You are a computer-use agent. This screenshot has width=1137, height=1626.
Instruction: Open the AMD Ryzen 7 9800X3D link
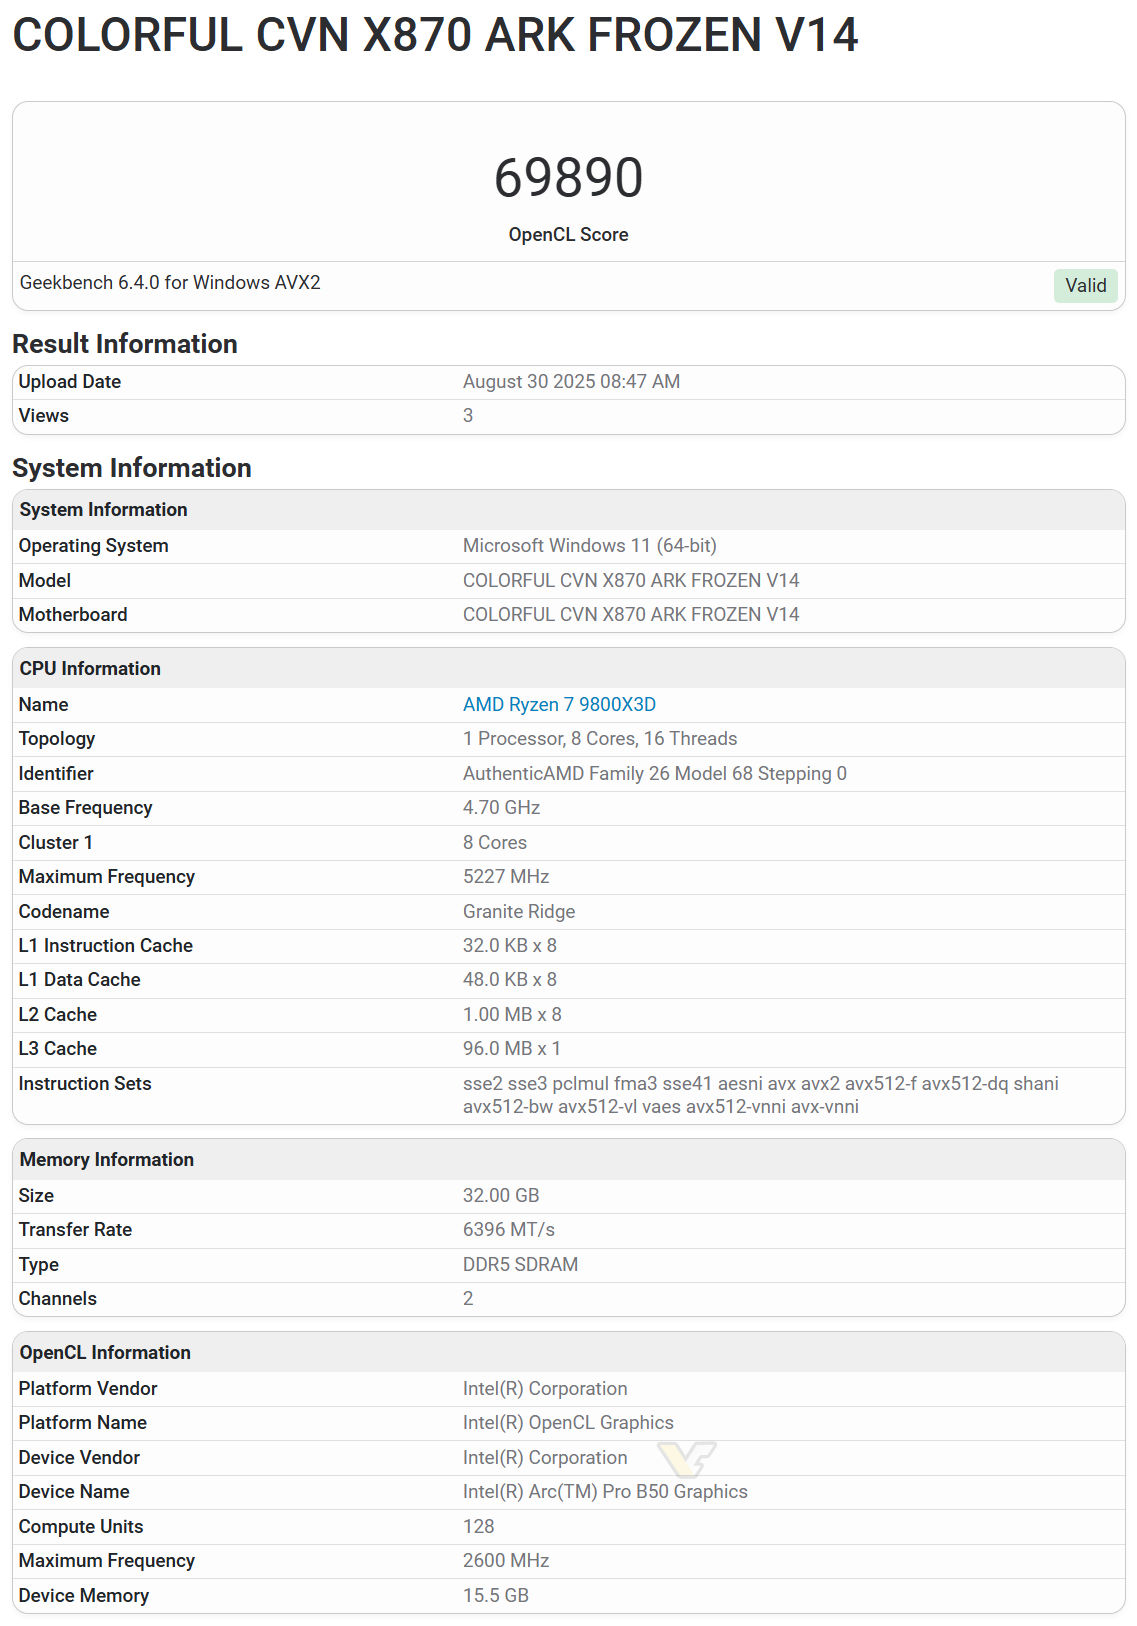click(x=559, y=705)
